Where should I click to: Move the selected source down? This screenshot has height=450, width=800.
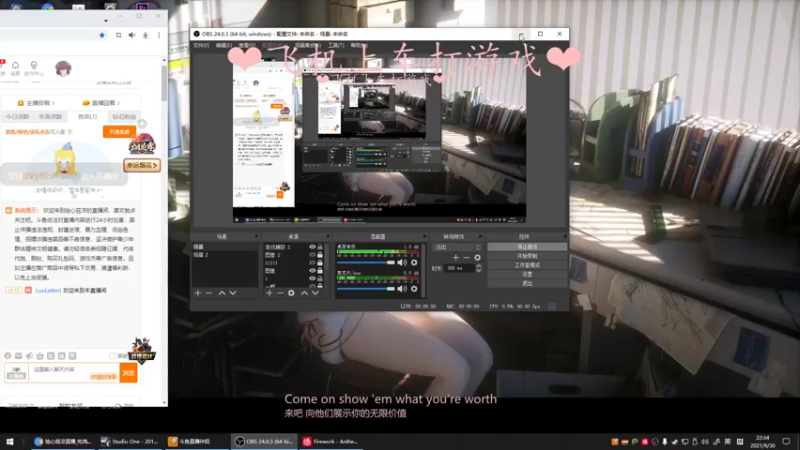coord(315,293)
